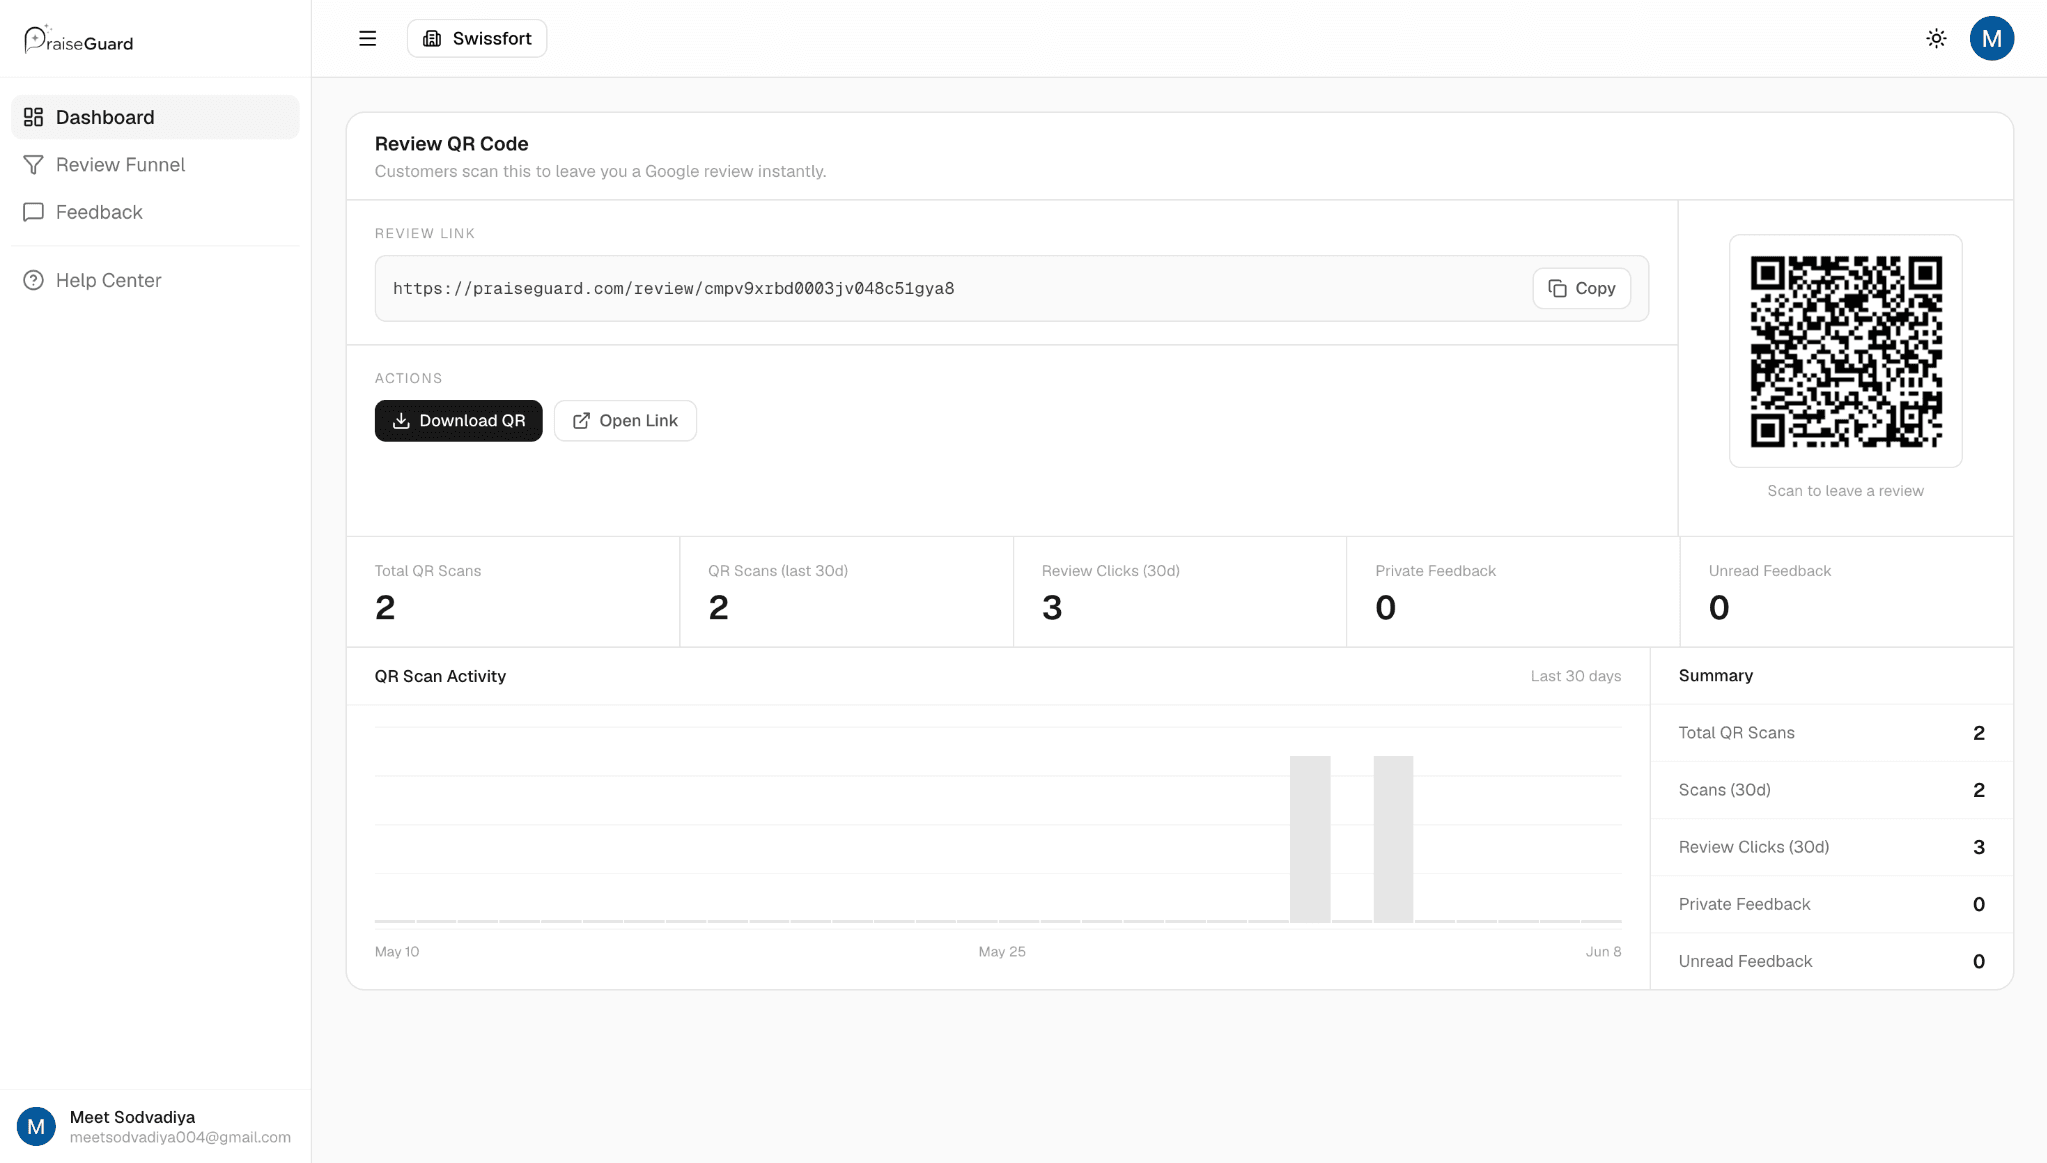2047x1163 pixels.
Task: Open Review Funnel page
Action: 155,164
